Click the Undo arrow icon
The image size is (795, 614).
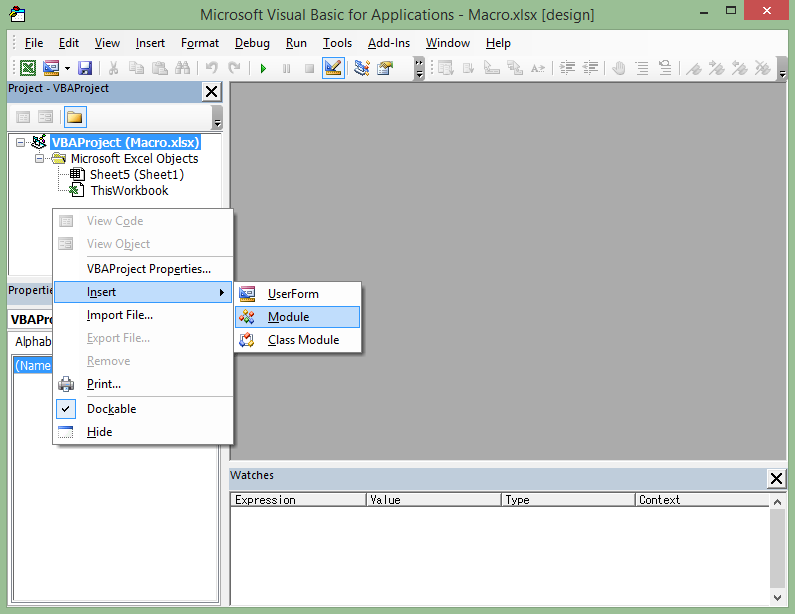[211, 68]
